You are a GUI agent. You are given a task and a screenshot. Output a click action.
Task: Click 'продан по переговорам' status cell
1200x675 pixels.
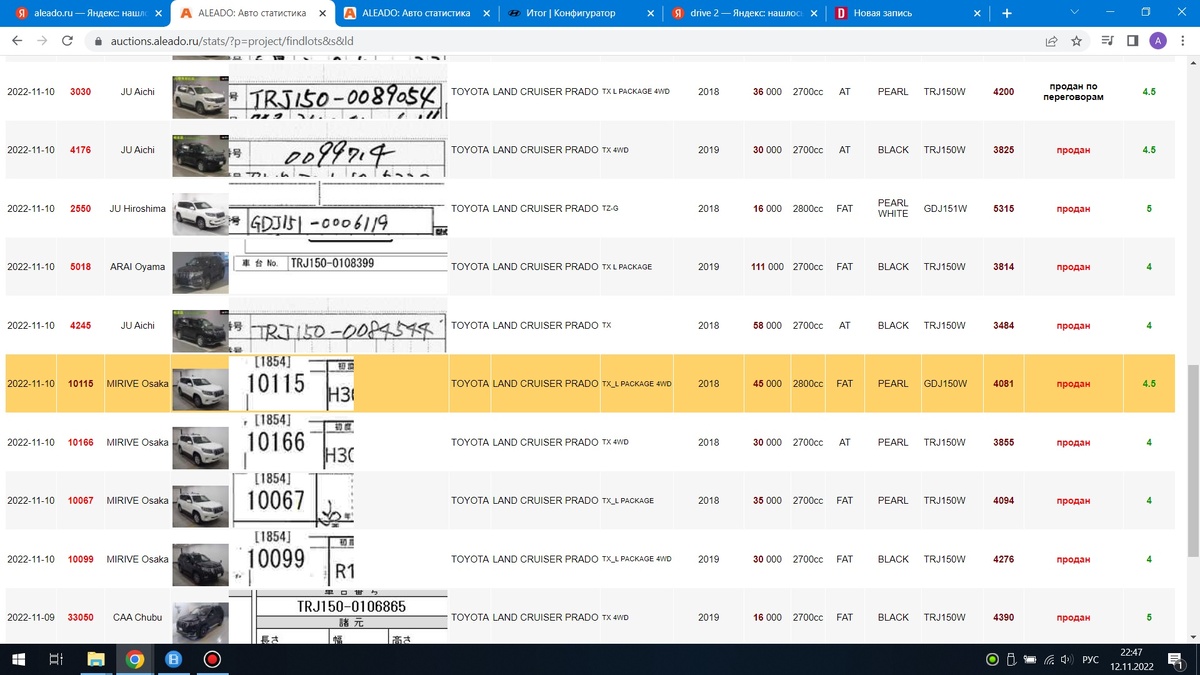pos(1073,92)
